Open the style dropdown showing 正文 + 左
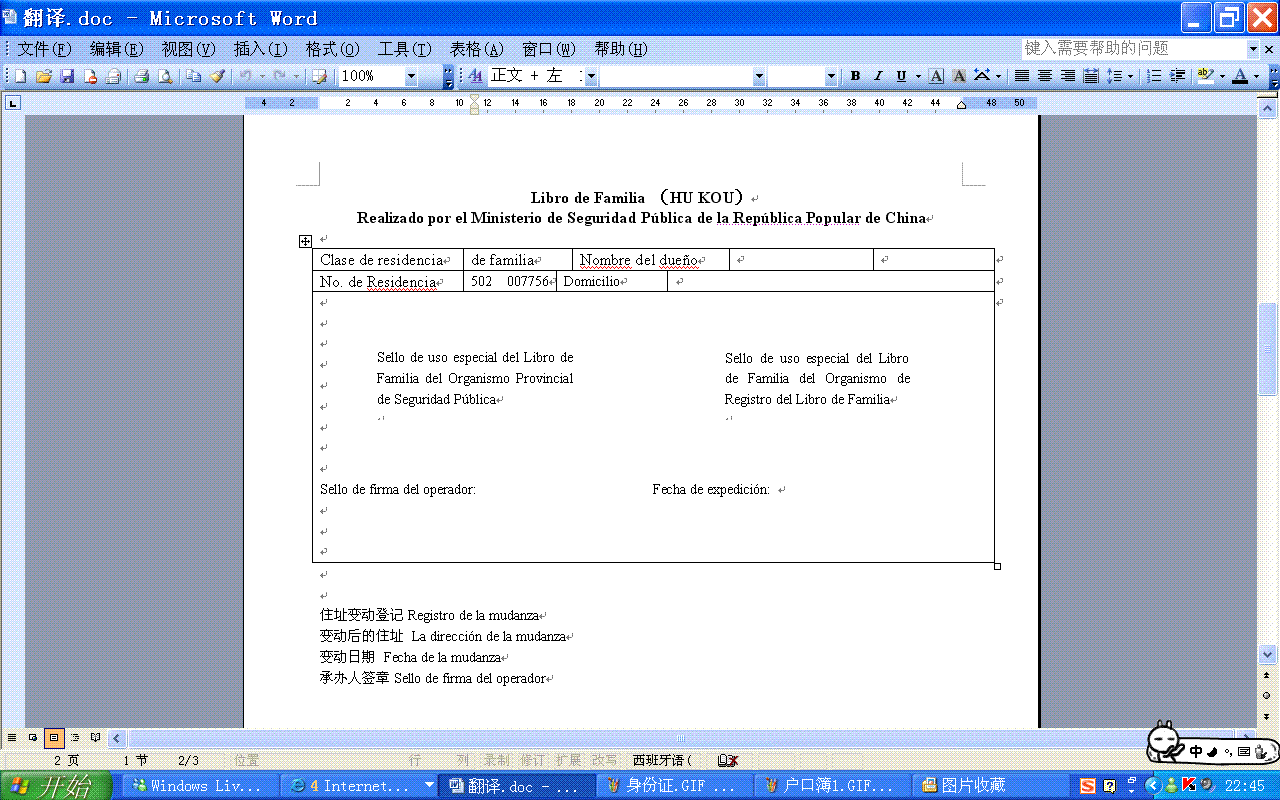This screenshot has width=1280, height=800. [x=591, y=76]
